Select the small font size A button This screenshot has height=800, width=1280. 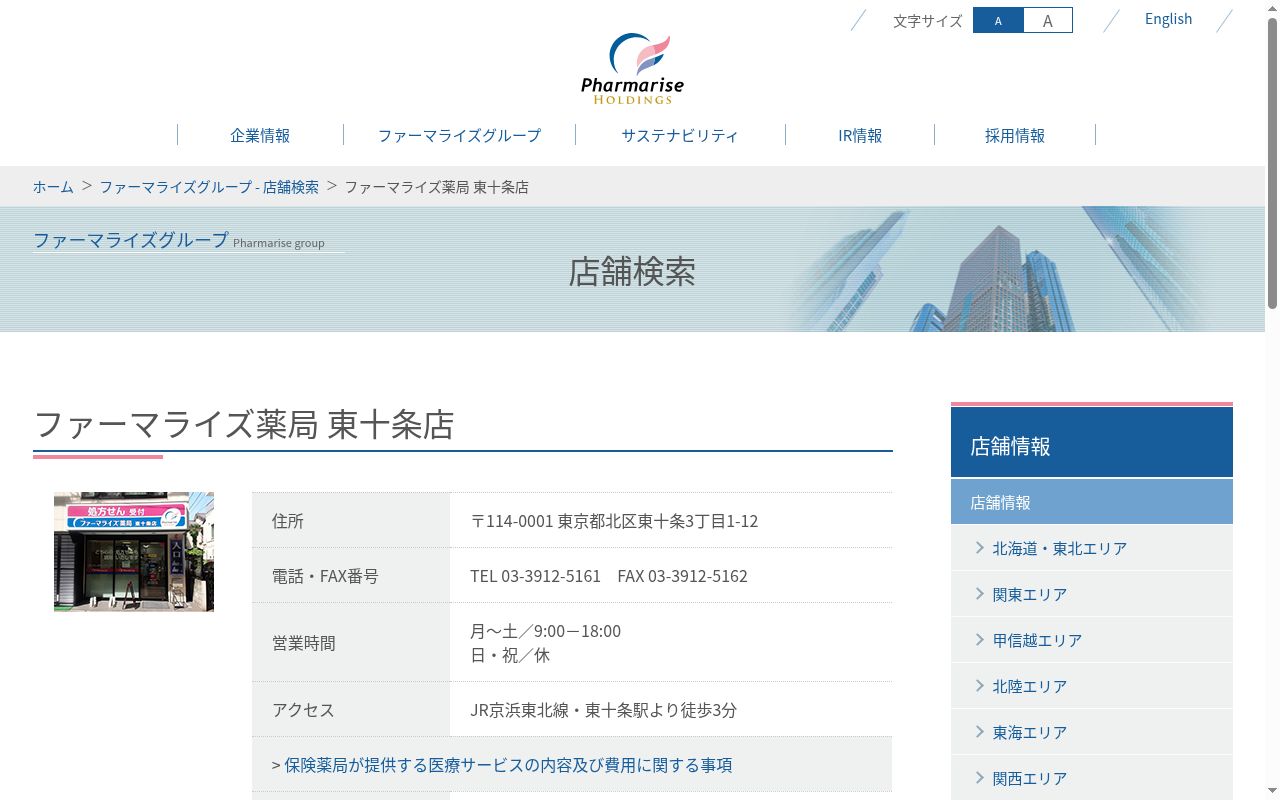pos(998,20)
